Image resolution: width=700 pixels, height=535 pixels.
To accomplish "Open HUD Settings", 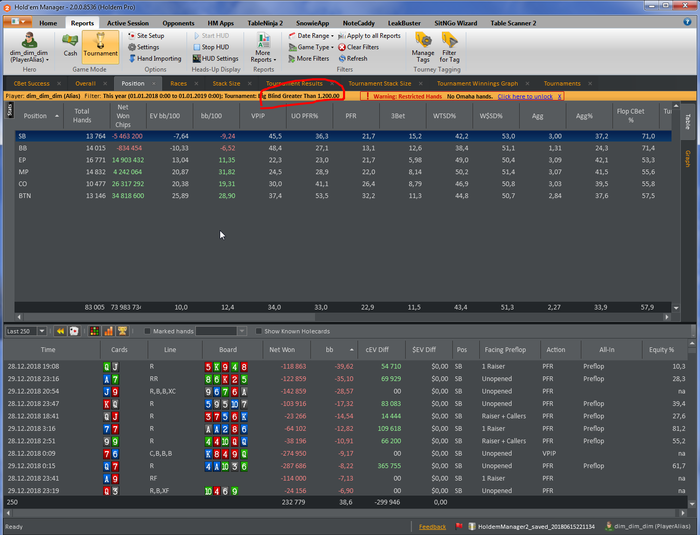I will [216, 59].
